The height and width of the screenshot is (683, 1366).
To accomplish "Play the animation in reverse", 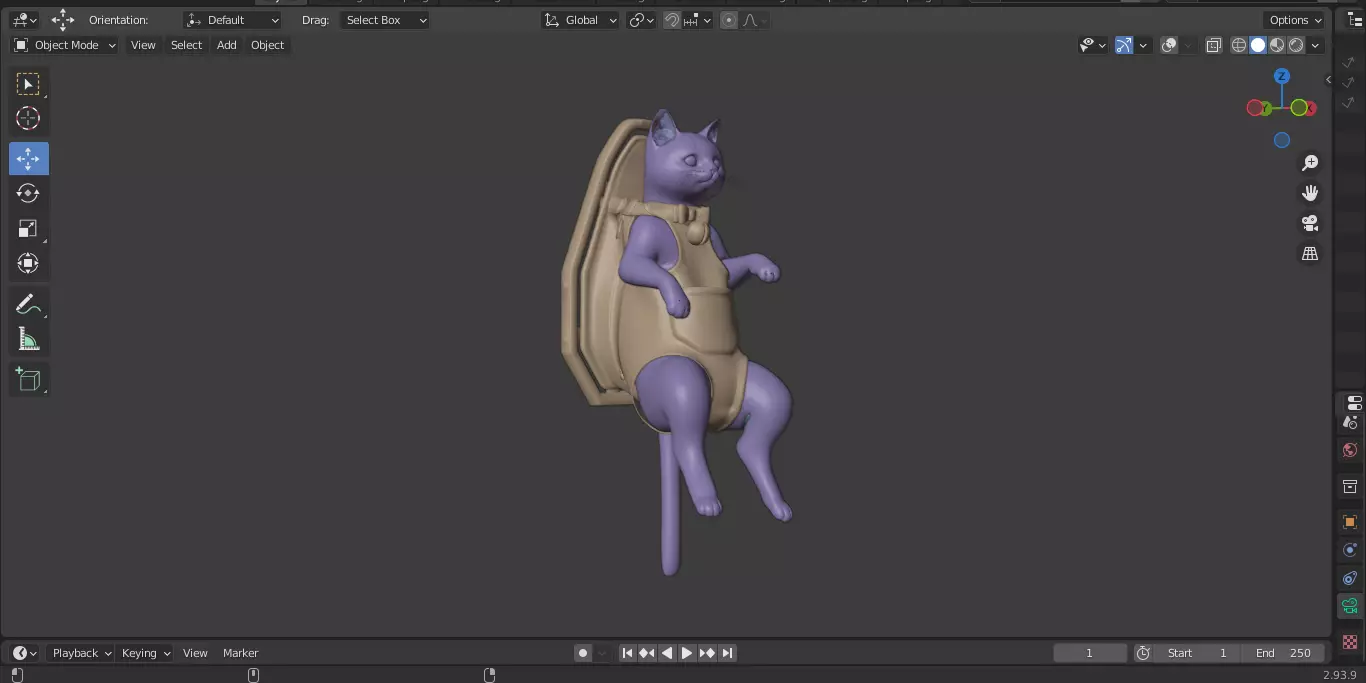I will pyautogui.click(x=667, y=653).
